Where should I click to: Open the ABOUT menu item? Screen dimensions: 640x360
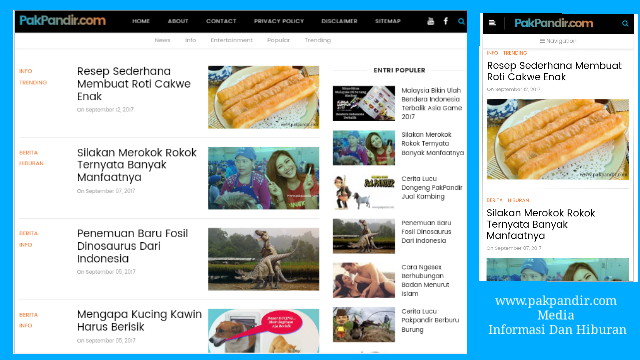coord(178,21)
